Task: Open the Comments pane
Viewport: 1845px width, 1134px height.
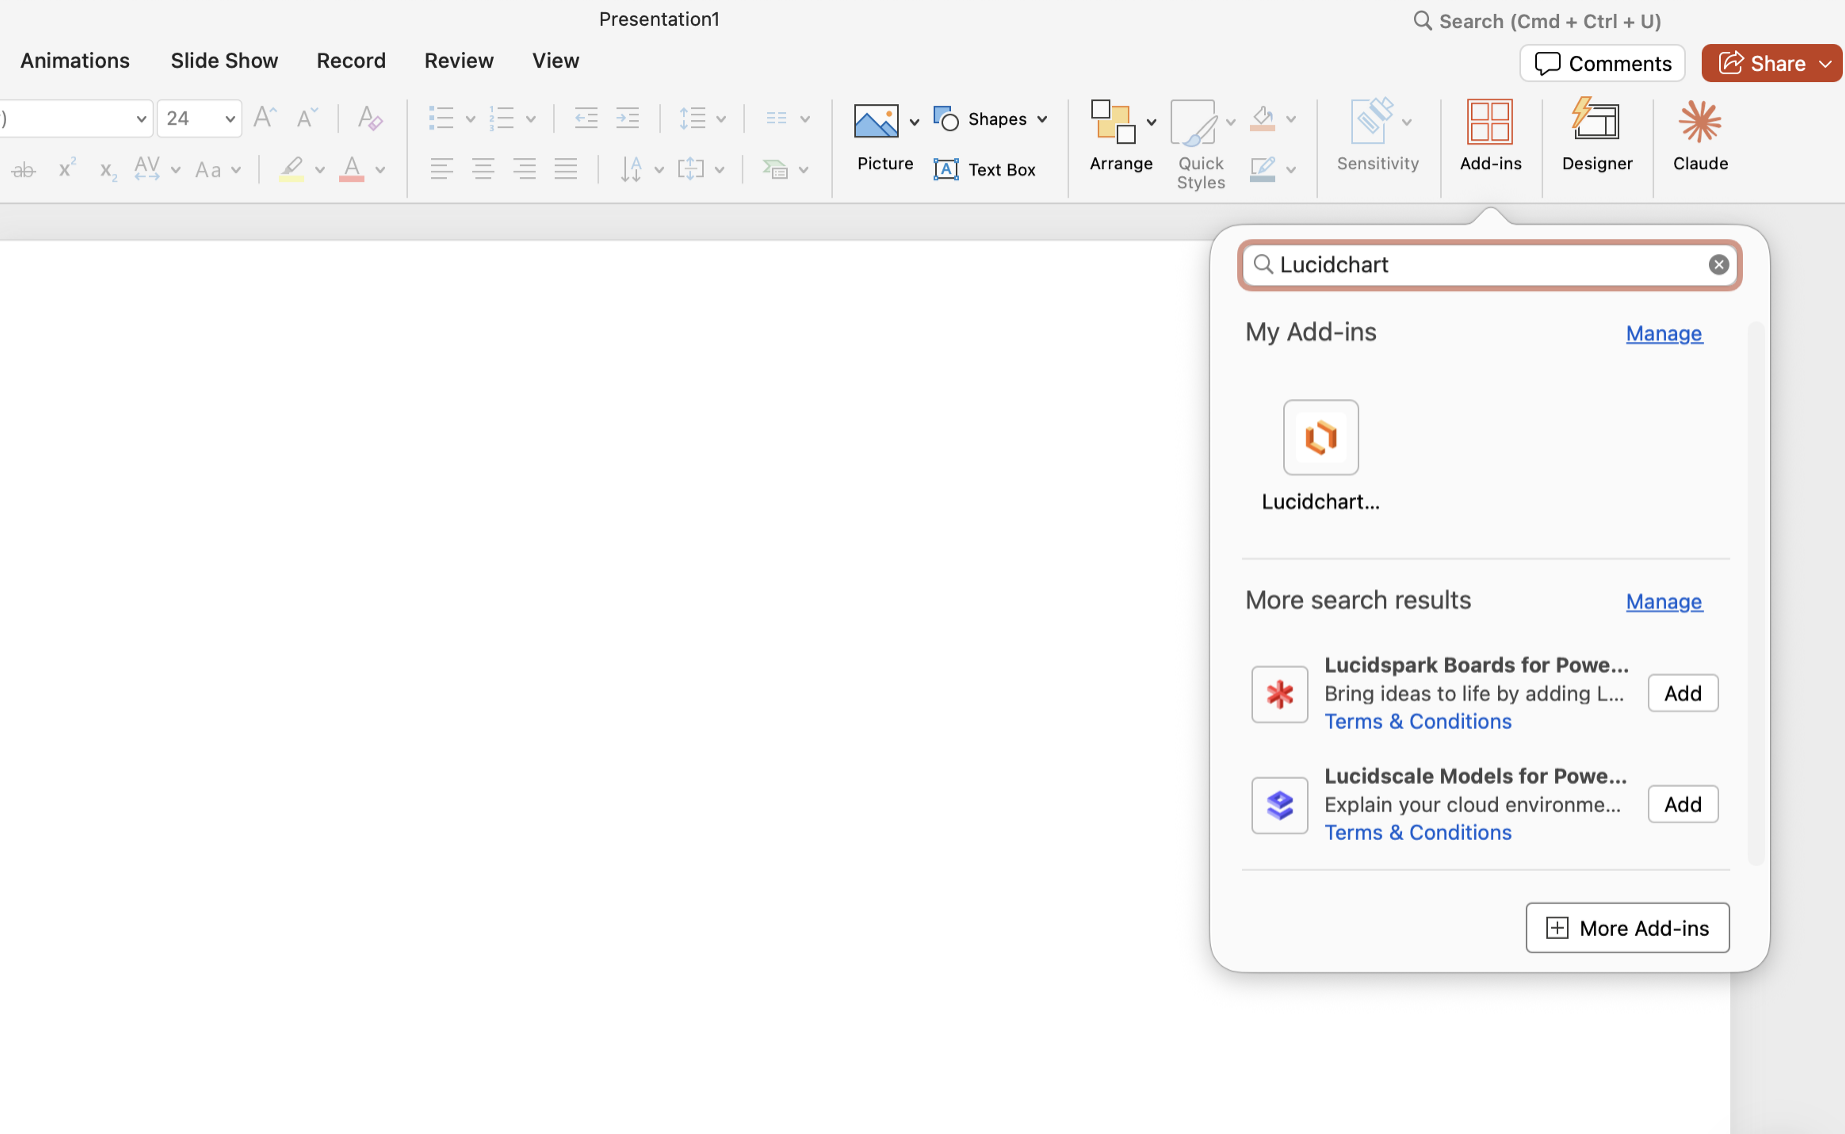Action: click(1602, 63)
